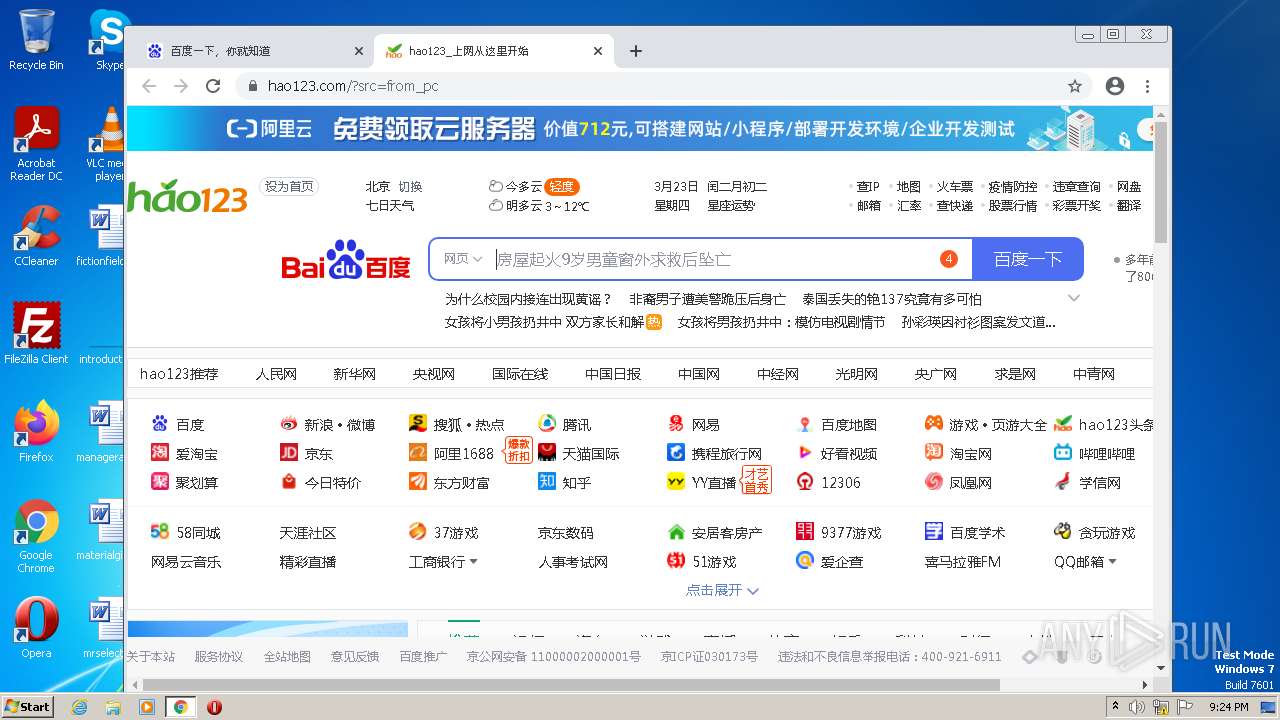Expand QQ邮箱 dropdown arrow

(x=1112, y=562)
